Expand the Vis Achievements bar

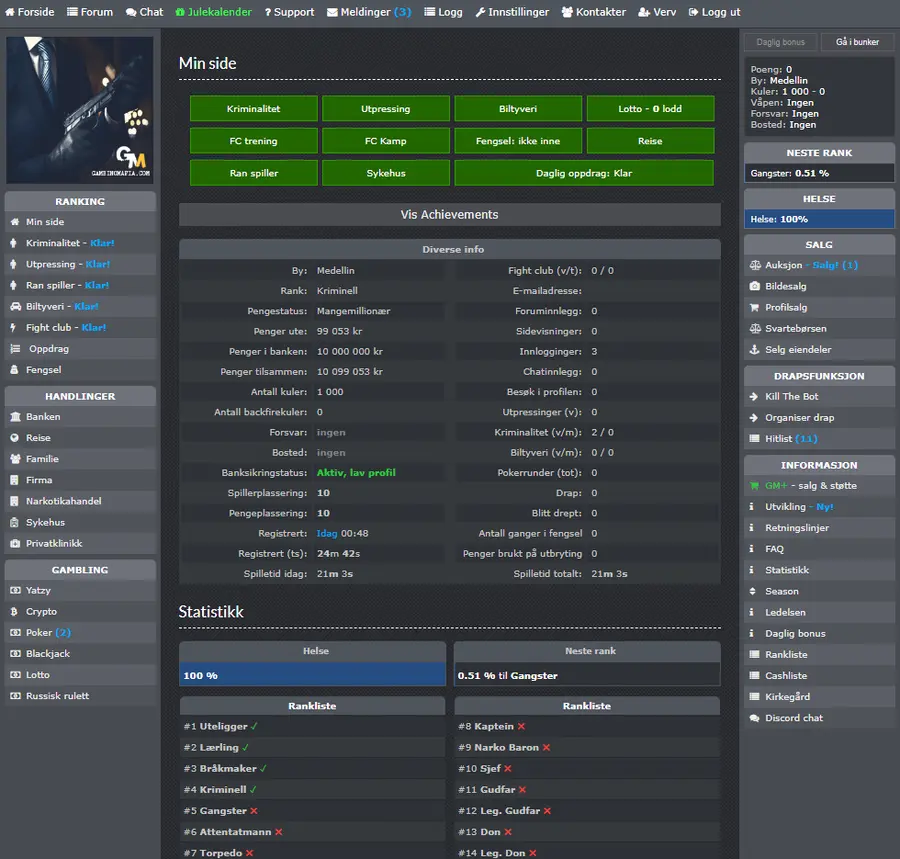(449, 215)
